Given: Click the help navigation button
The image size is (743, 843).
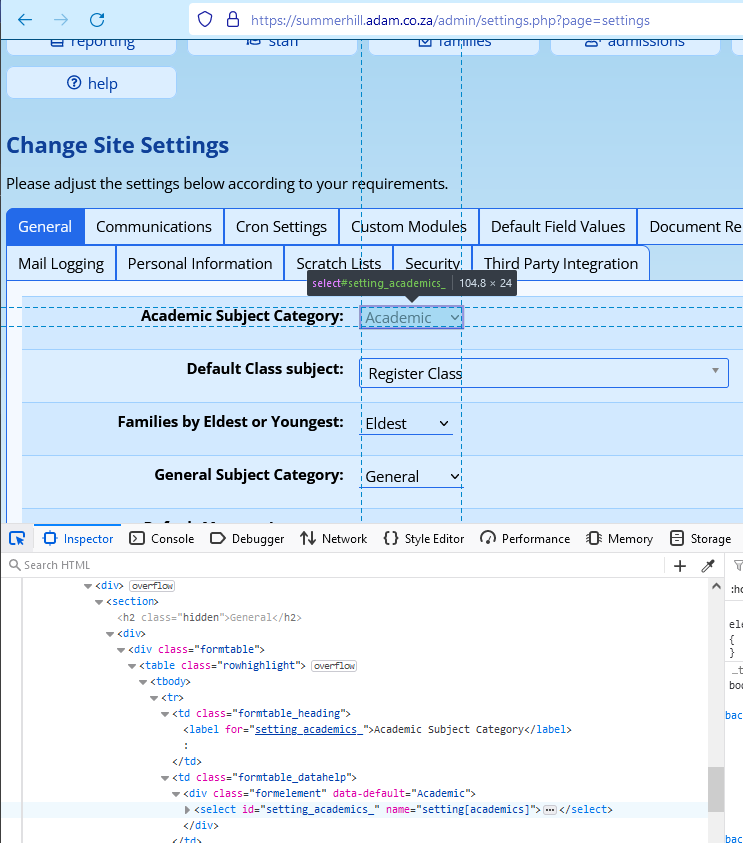Looking at the screenshot, I should [x=91, y=83].
